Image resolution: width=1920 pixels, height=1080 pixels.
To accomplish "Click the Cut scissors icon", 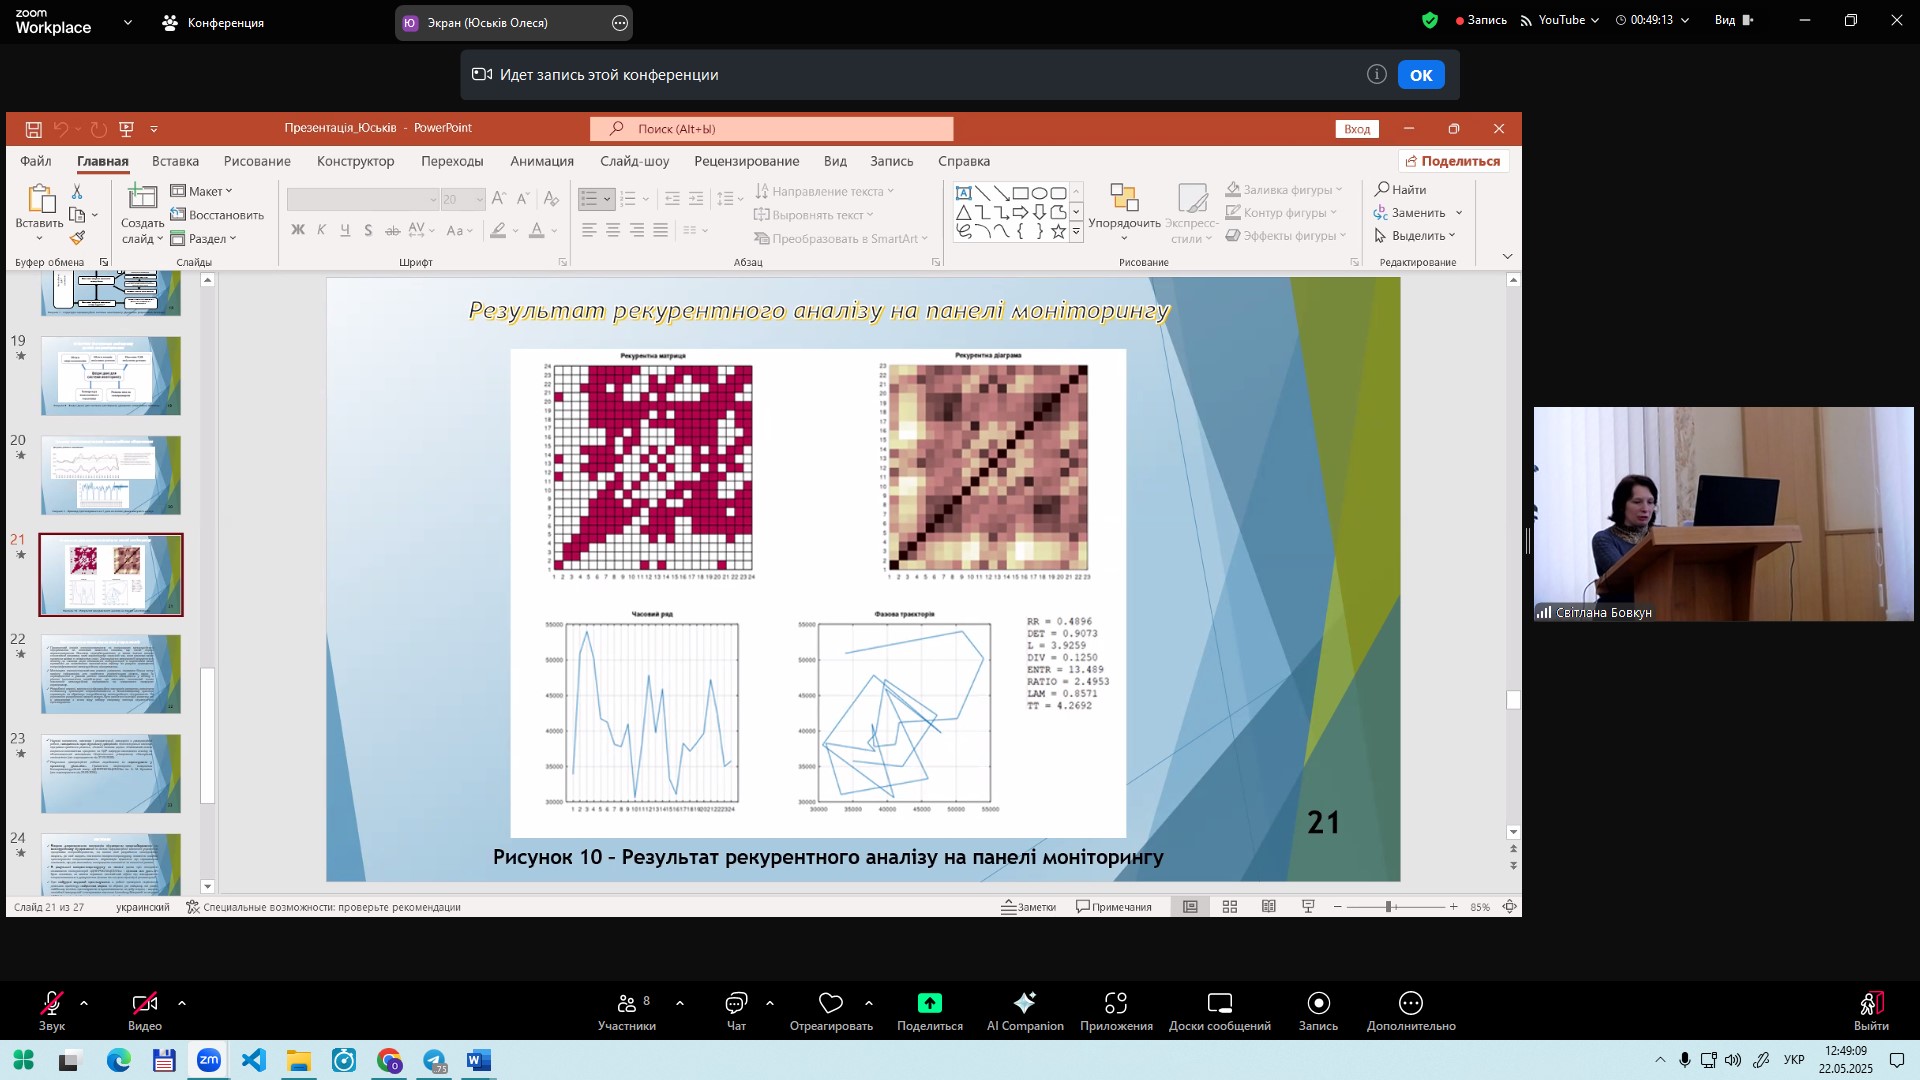I will click(77, 191).
